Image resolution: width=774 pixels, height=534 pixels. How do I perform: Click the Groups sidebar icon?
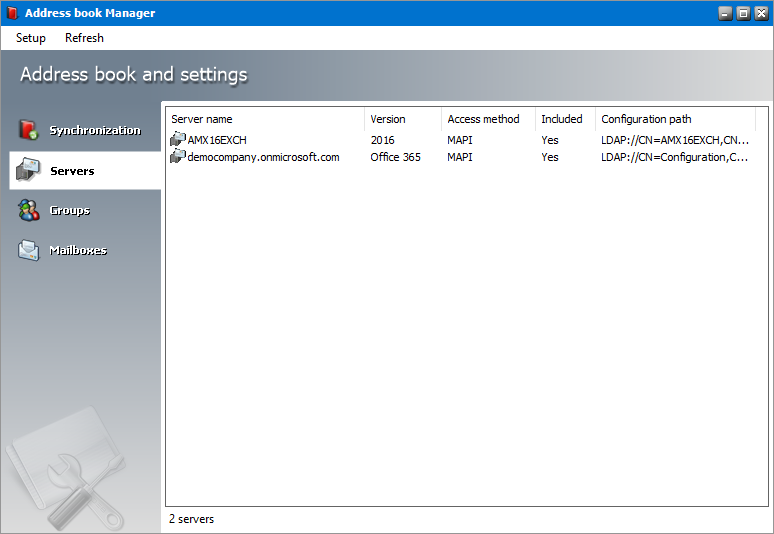click(x=29, y=210)
